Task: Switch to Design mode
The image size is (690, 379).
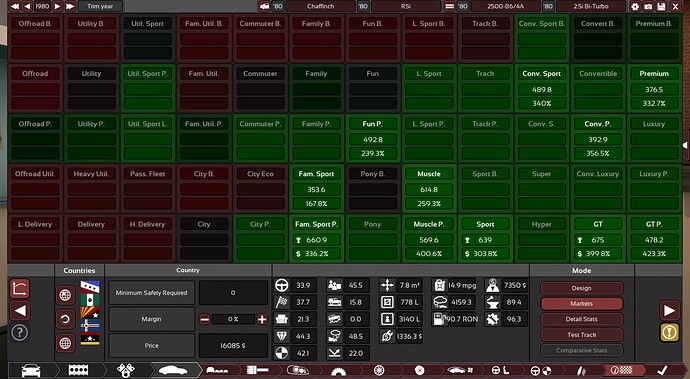Action: [581, 288]
